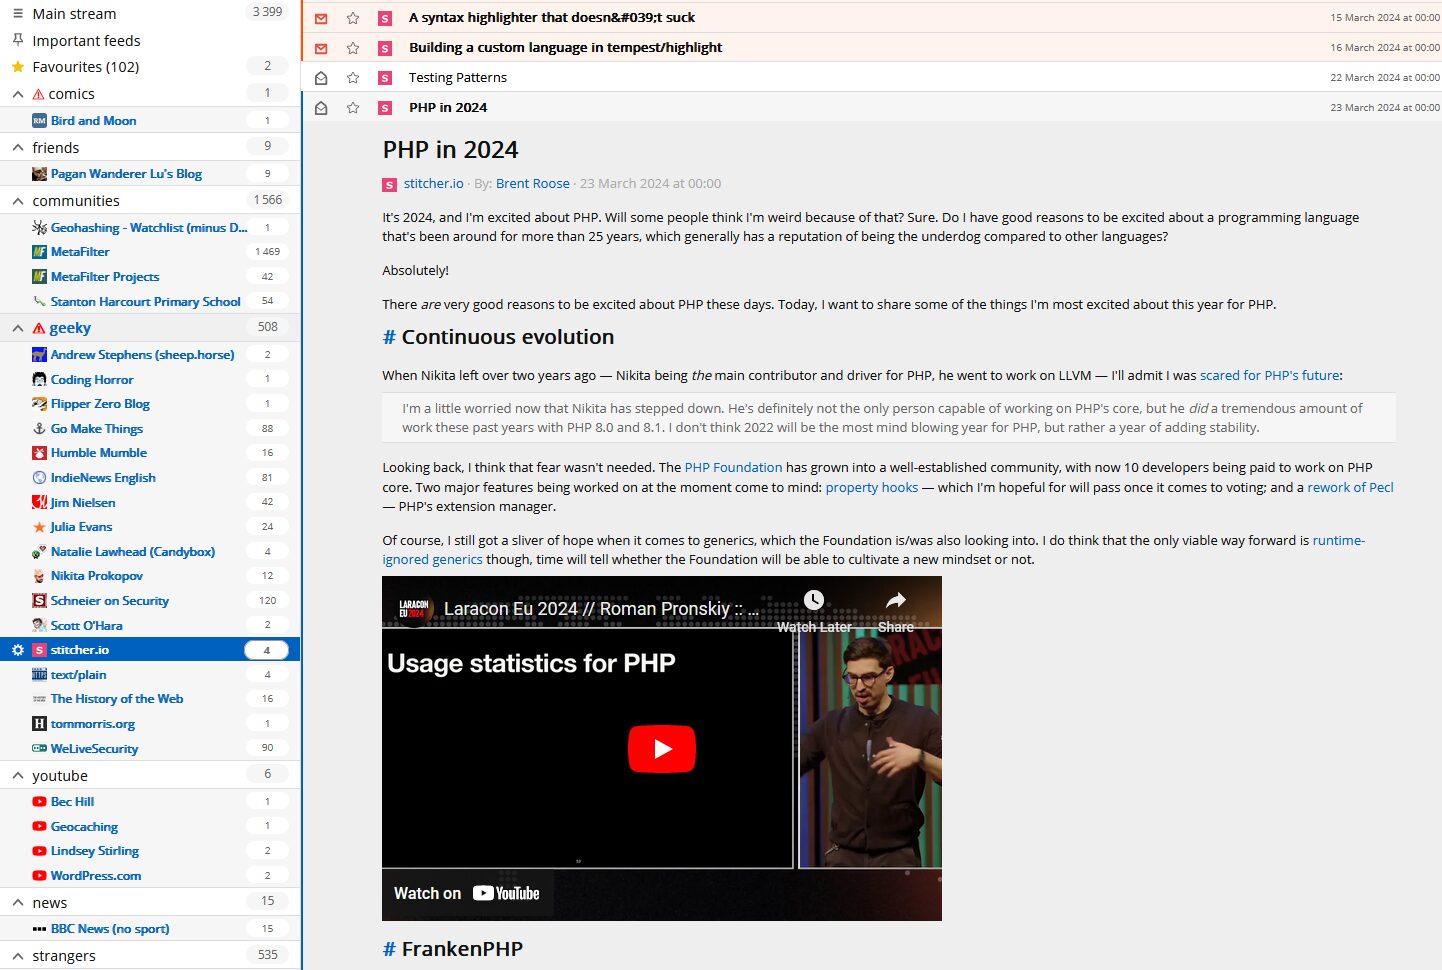Click the Share arrow icon on video
This screenshot has width=1442, height=970.
click(895, 600)
